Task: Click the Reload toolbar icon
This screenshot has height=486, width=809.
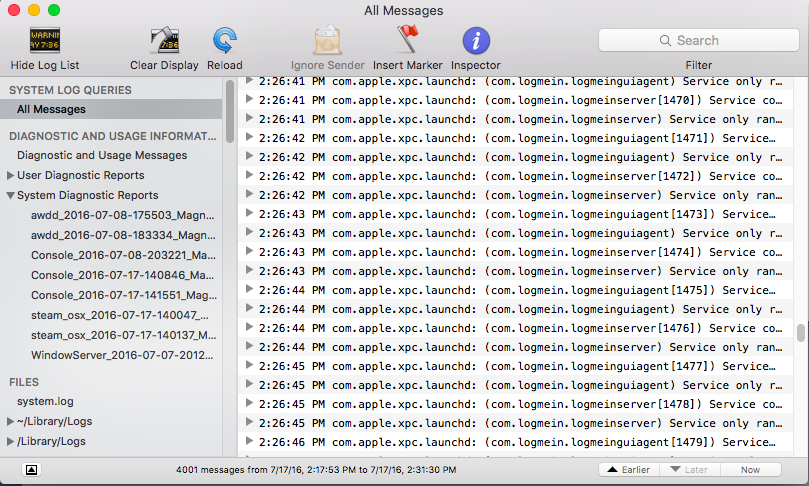Action: click(225, 41)
